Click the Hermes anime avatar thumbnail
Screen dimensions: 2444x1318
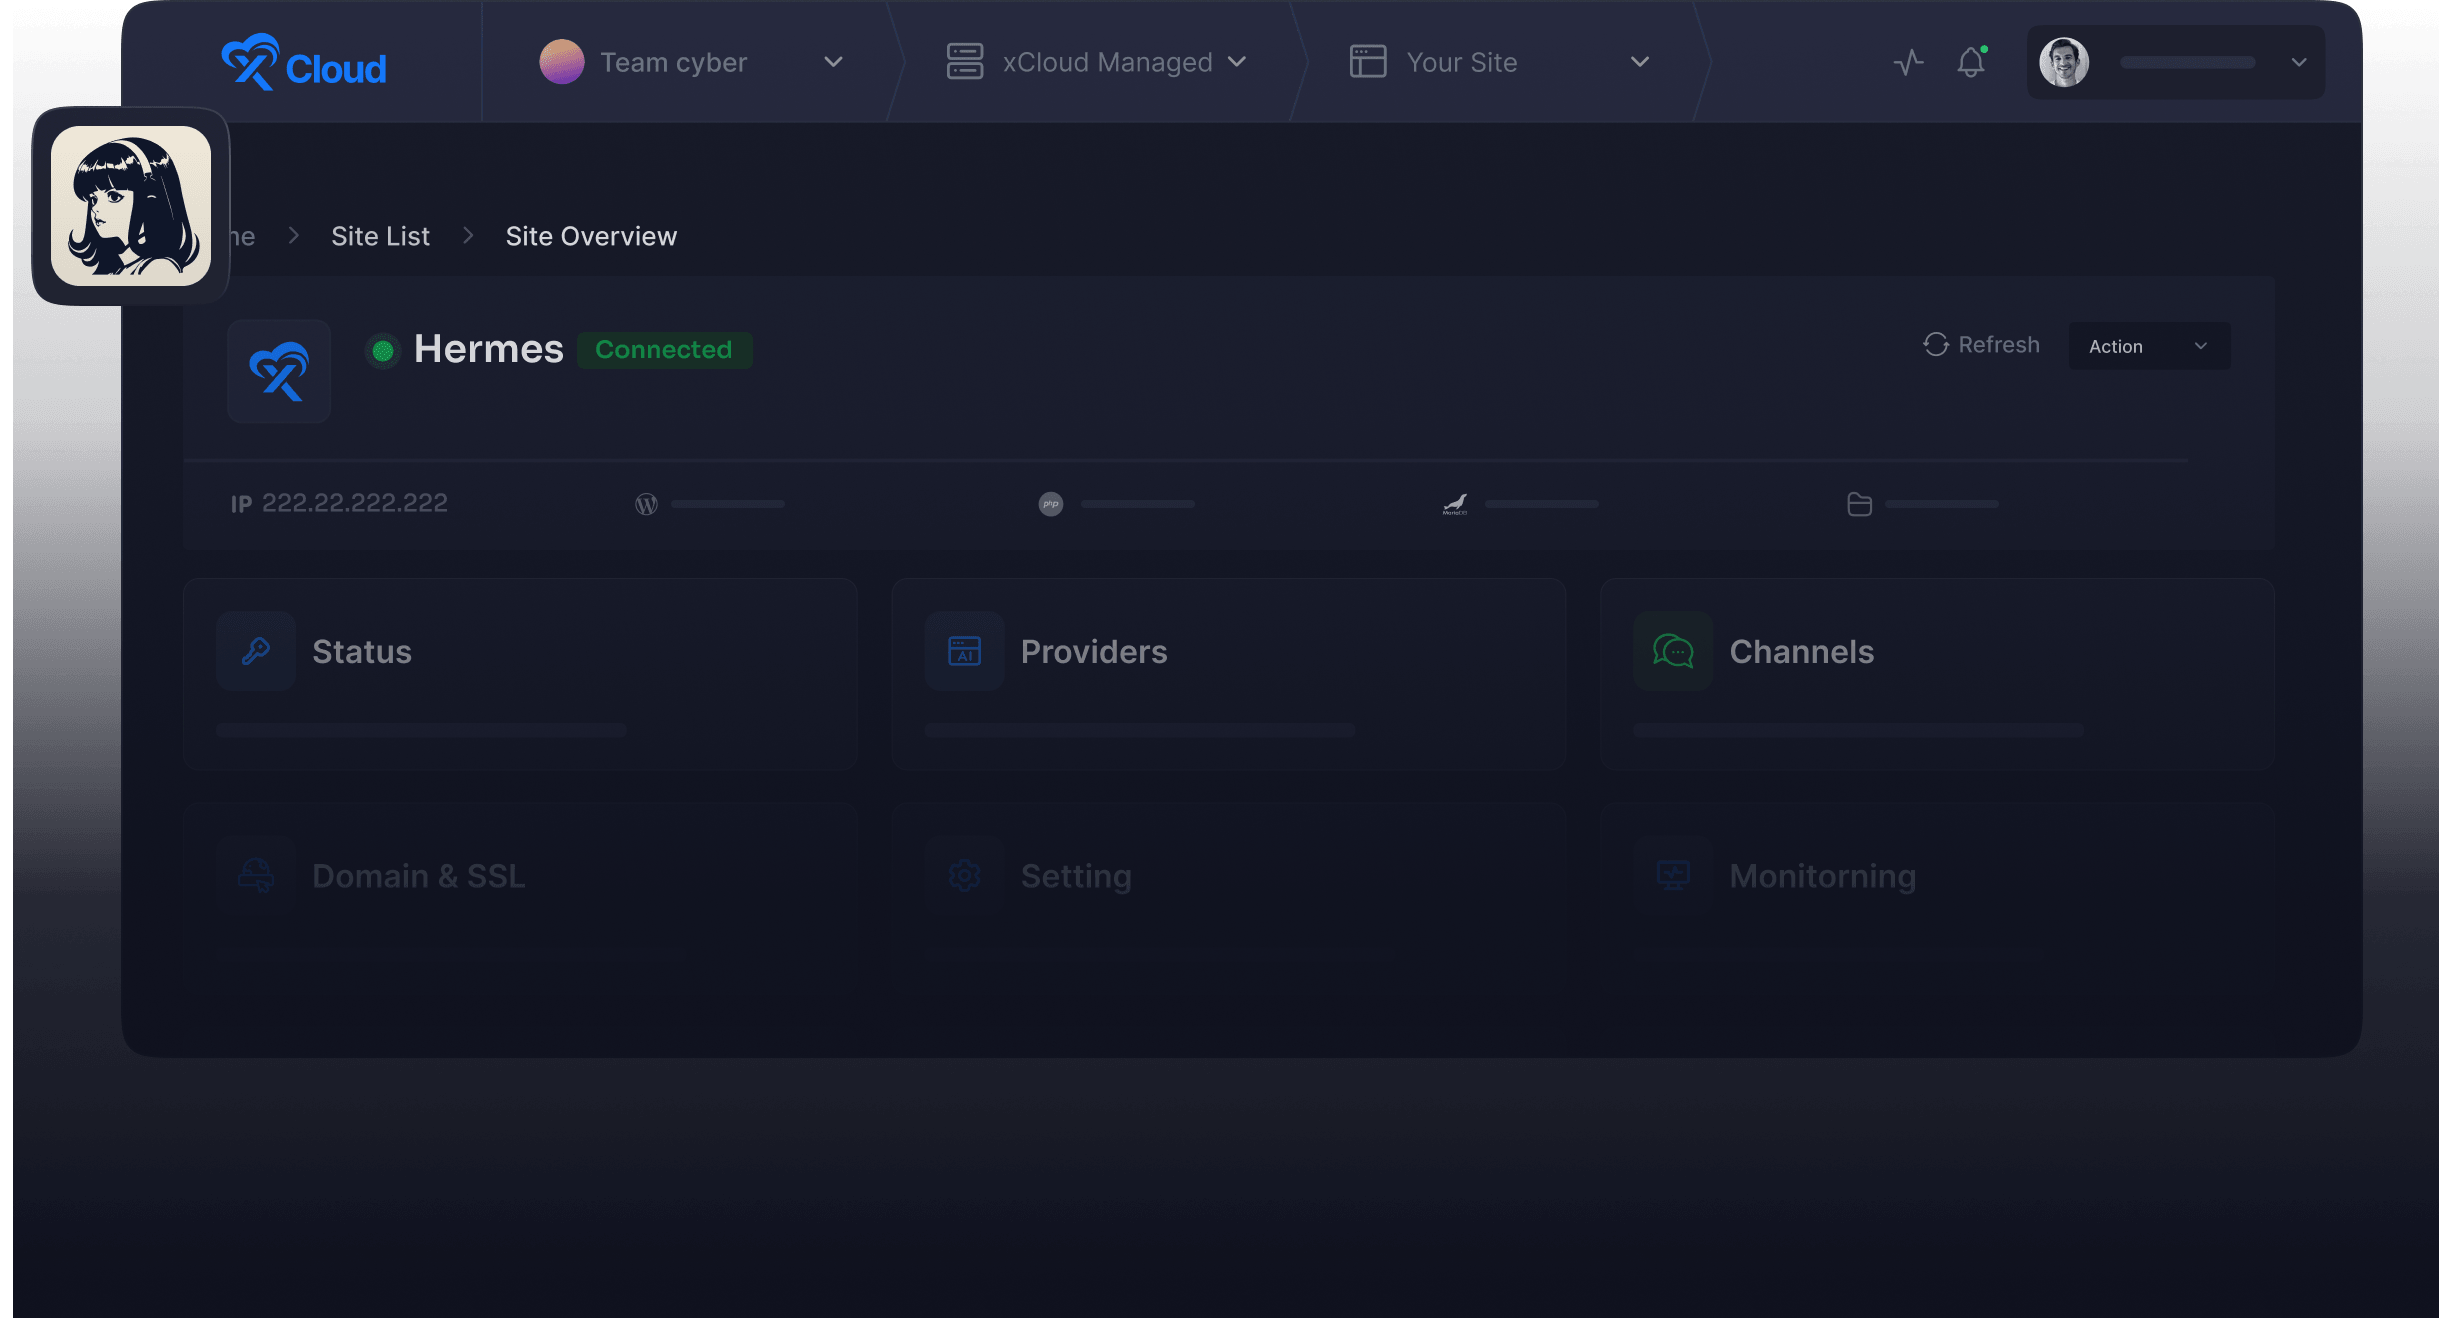(131, 206)
